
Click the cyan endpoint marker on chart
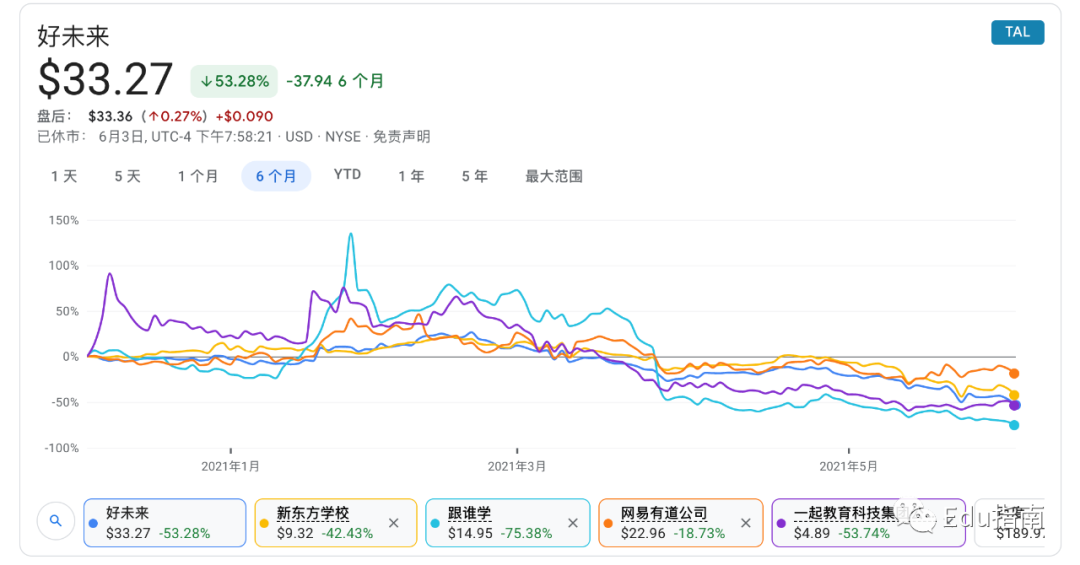[1014, 425]
